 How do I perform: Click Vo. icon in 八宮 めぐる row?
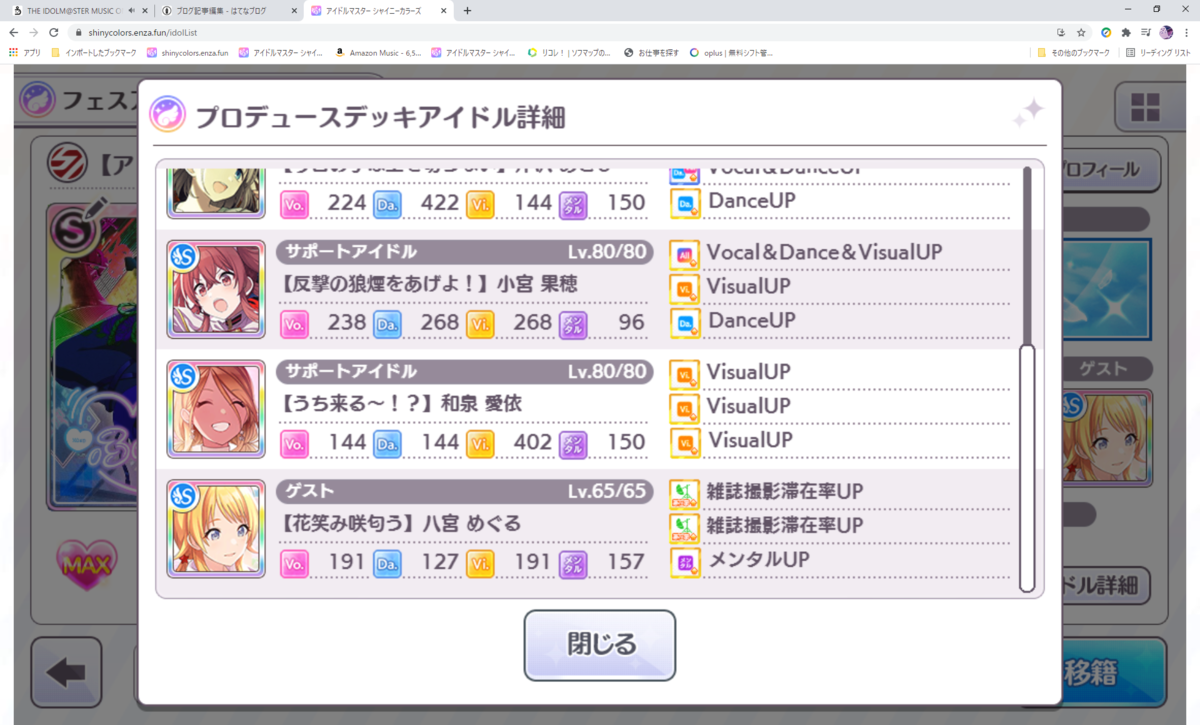pos(294,563)
